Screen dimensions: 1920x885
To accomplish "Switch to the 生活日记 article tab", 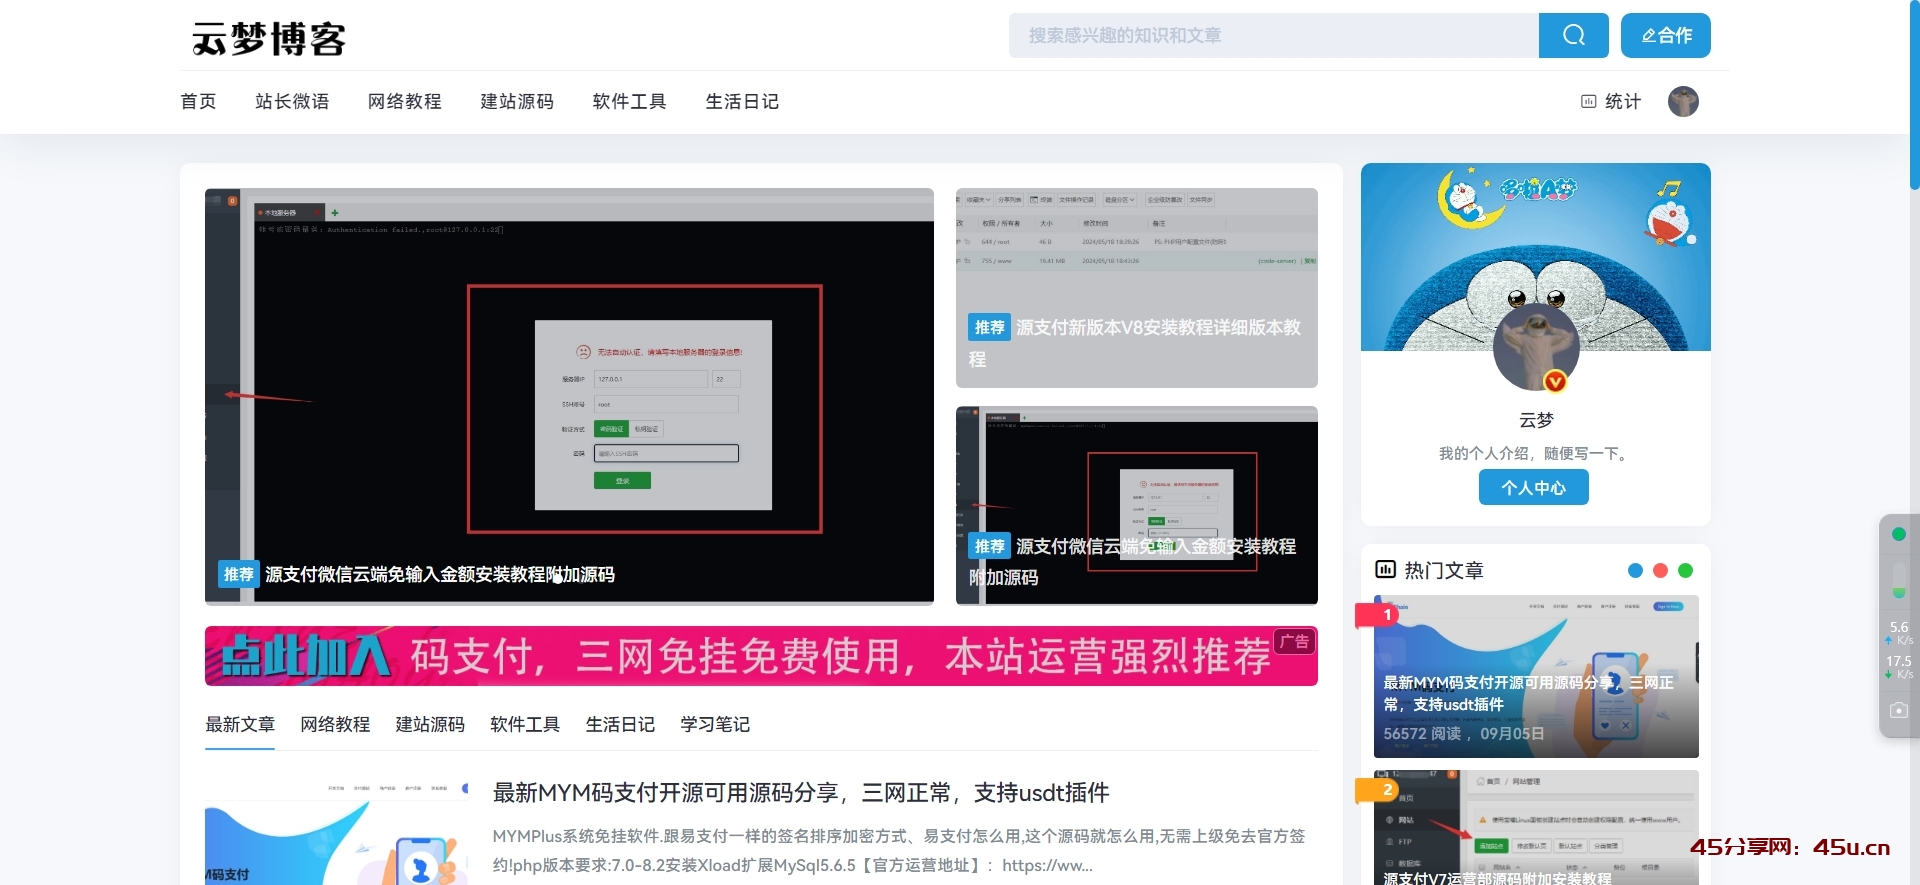I will (x=620, y=724).
